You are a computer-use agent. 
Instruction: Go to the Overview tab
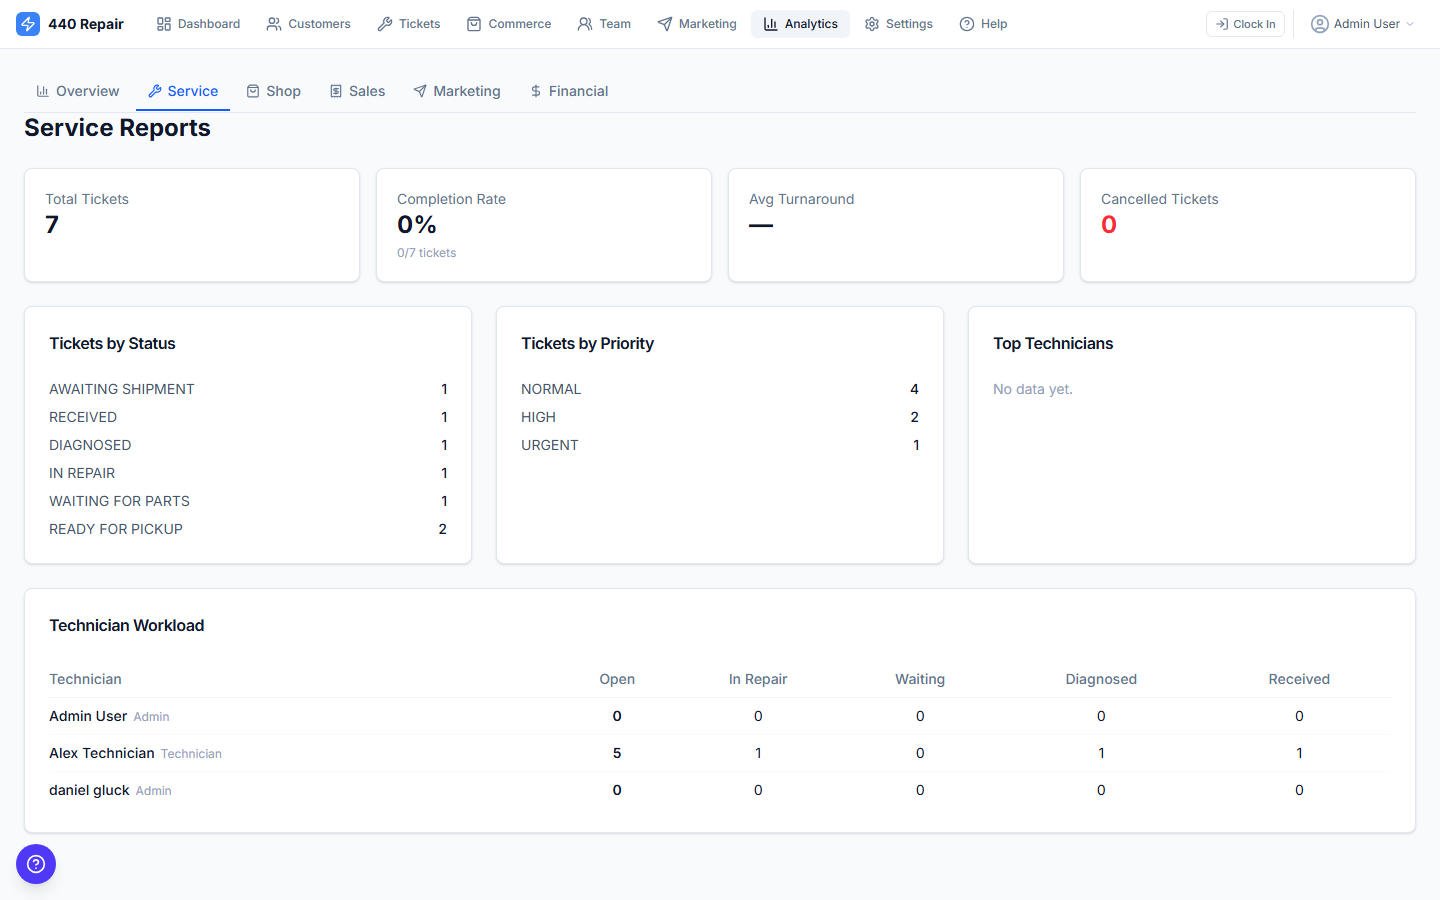(x=77, y=90)
